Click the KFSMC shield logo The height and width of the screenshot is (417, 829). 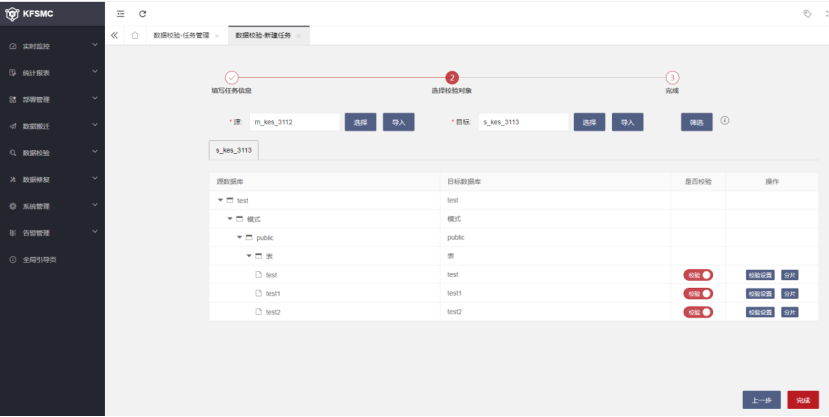12,14
